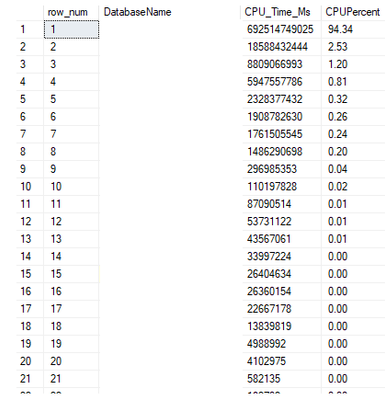Click CPU time value 296985353
This screenshot has height=400, width=385.
(272, 169)
